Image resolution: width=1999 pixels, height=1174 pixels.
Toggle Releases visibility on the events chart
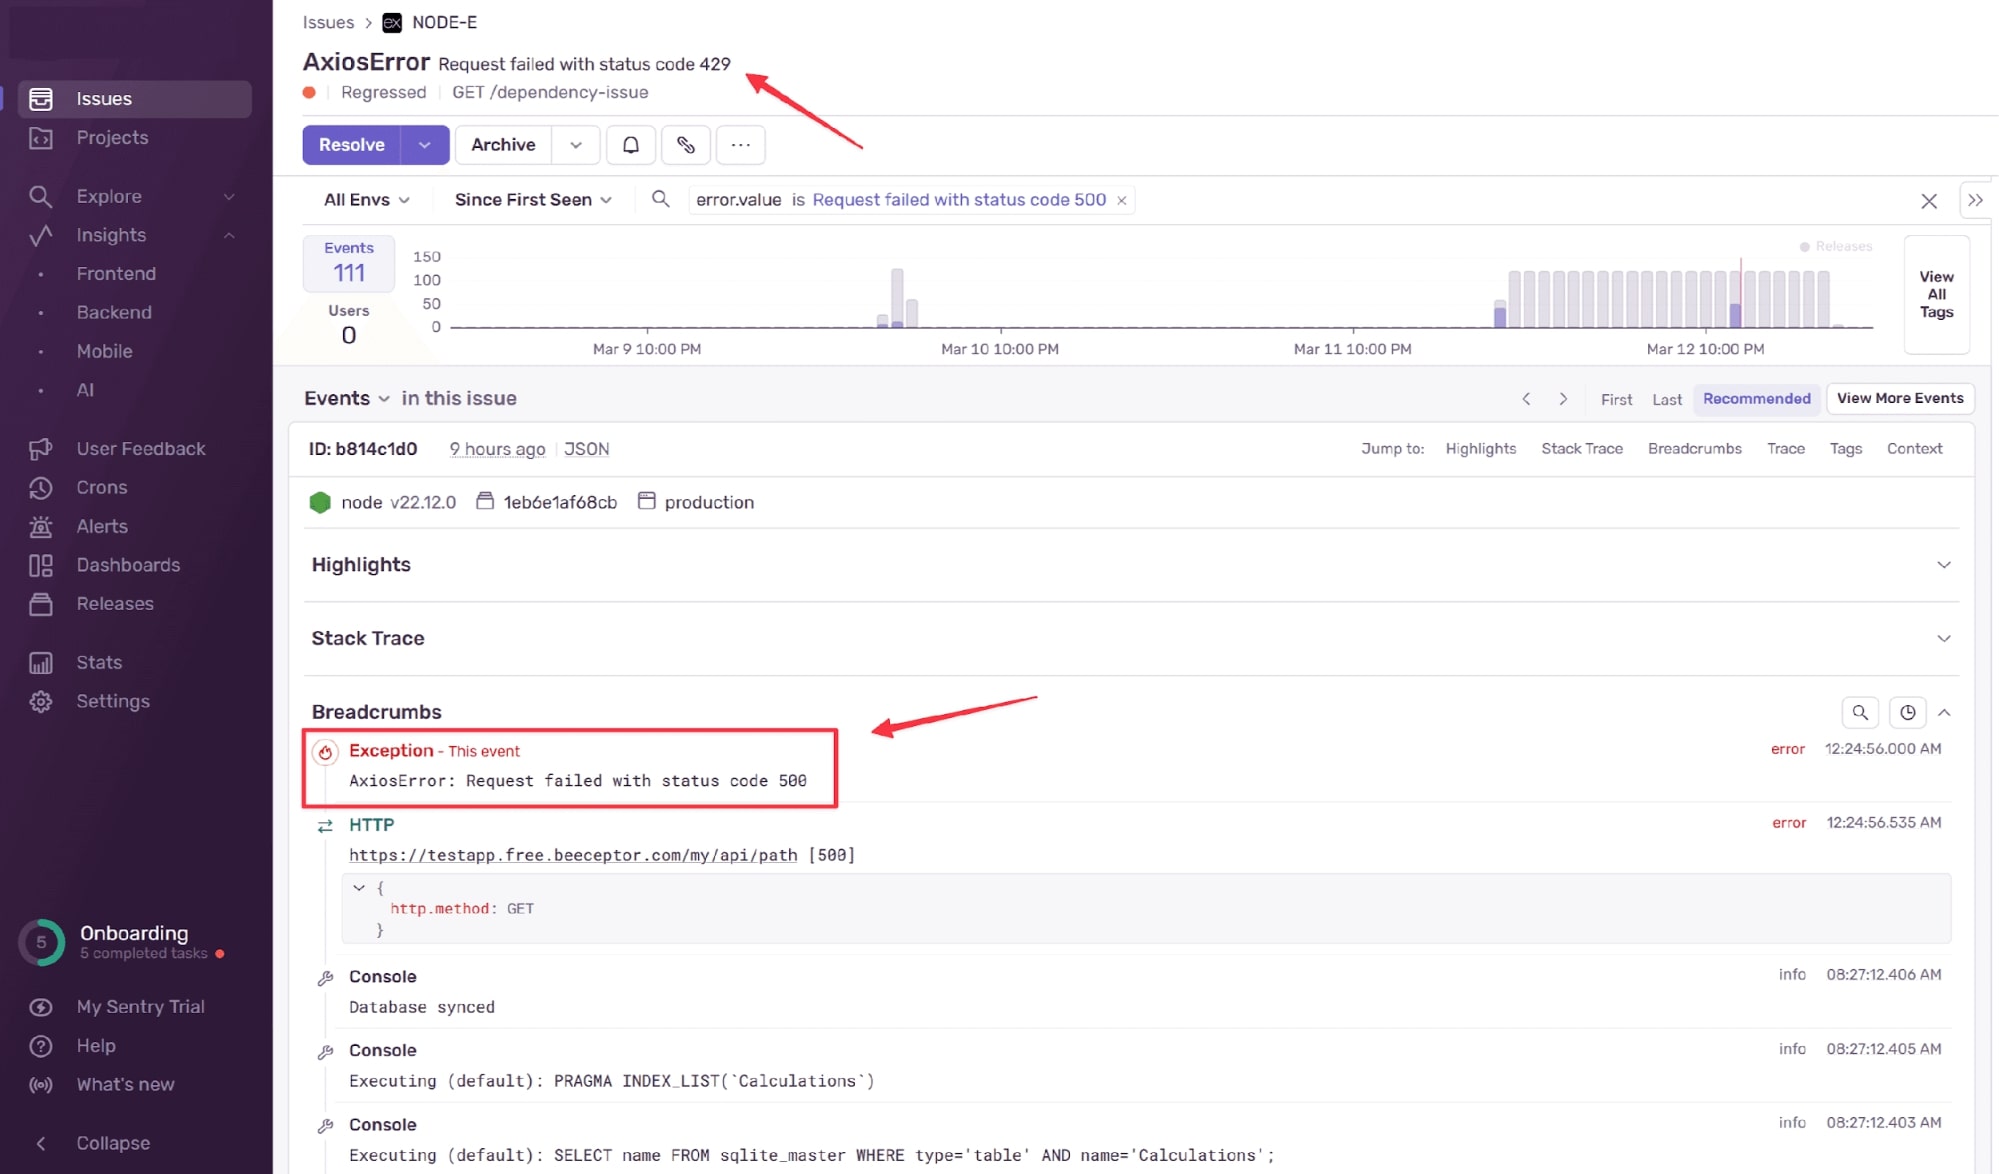coord(1835,246)
